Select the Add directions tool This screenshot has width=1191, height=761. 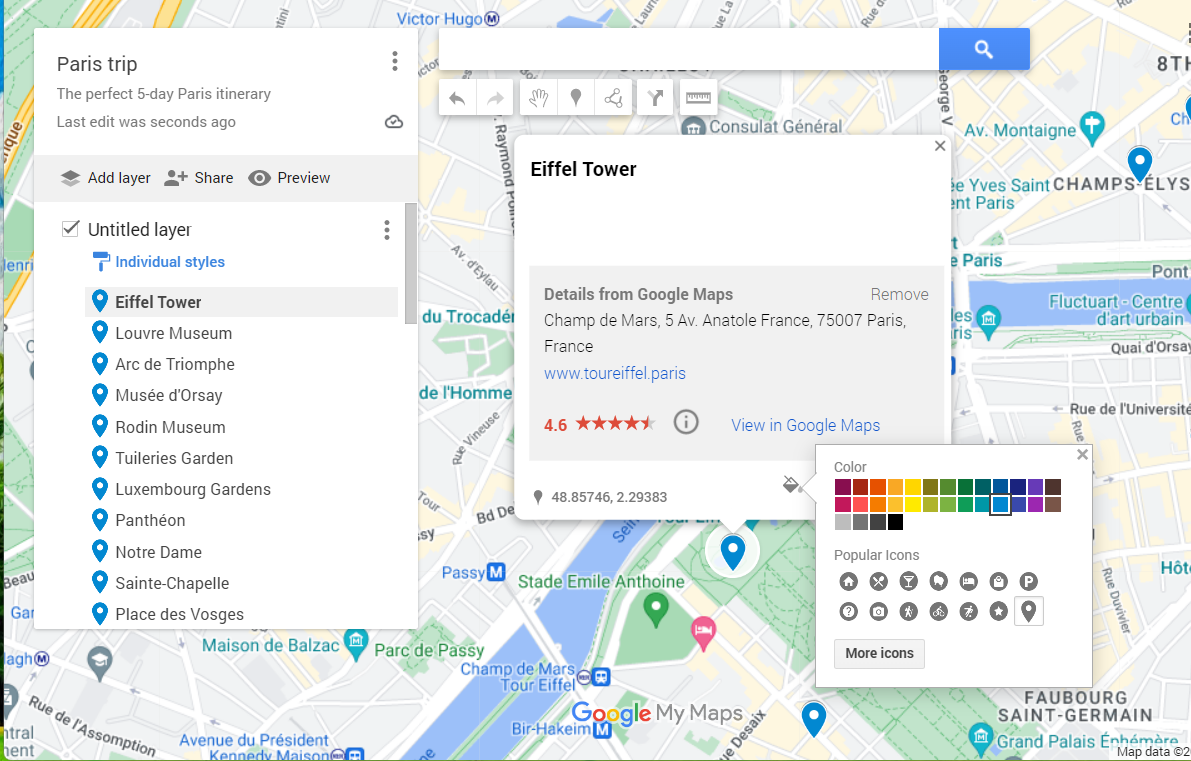[655, 96]
